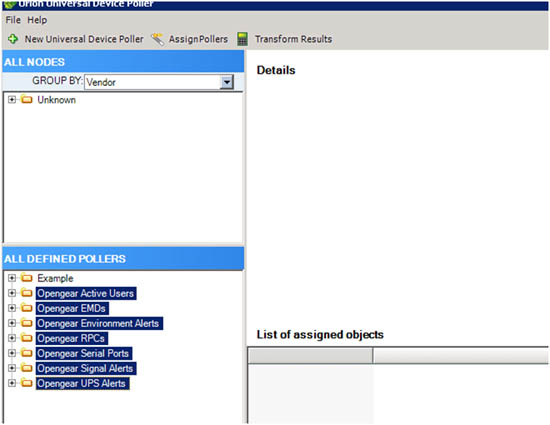Expand the Opengear Environment Alerts group
The width and height of the screenshot is (550, 425).
point(12,323)
